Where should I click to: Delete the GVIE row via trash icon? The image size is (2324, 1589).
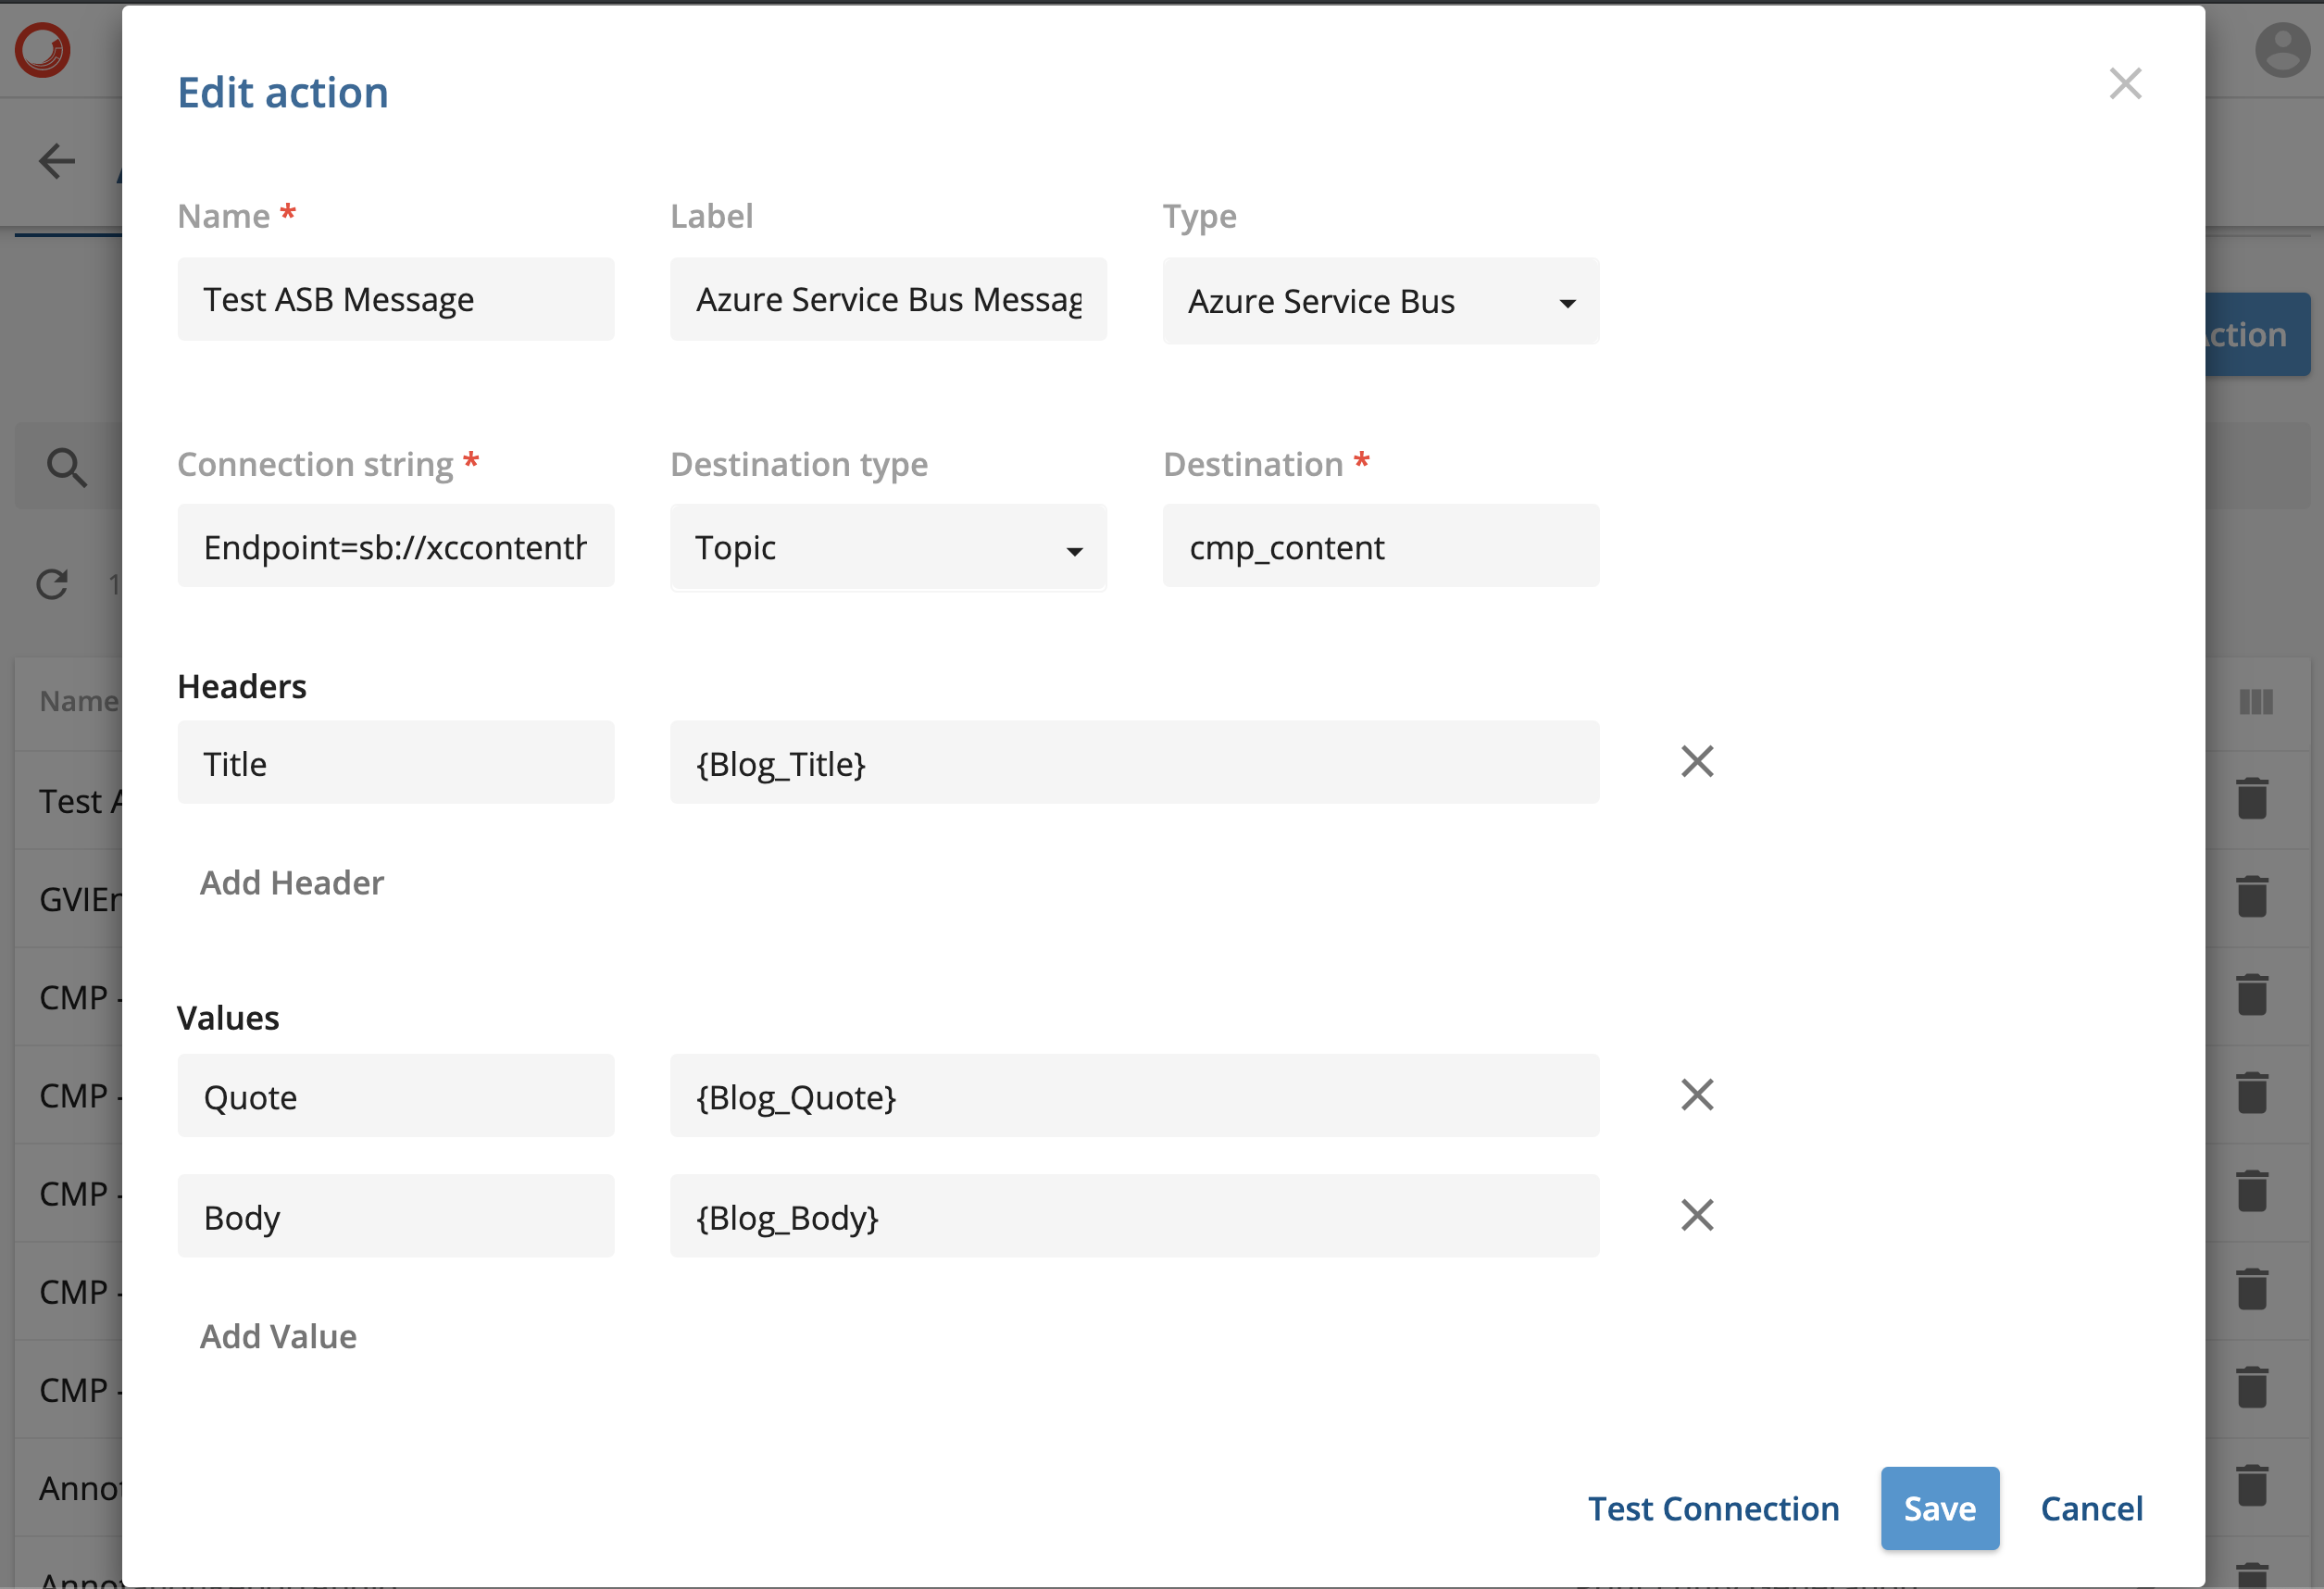pos(2252,896)
